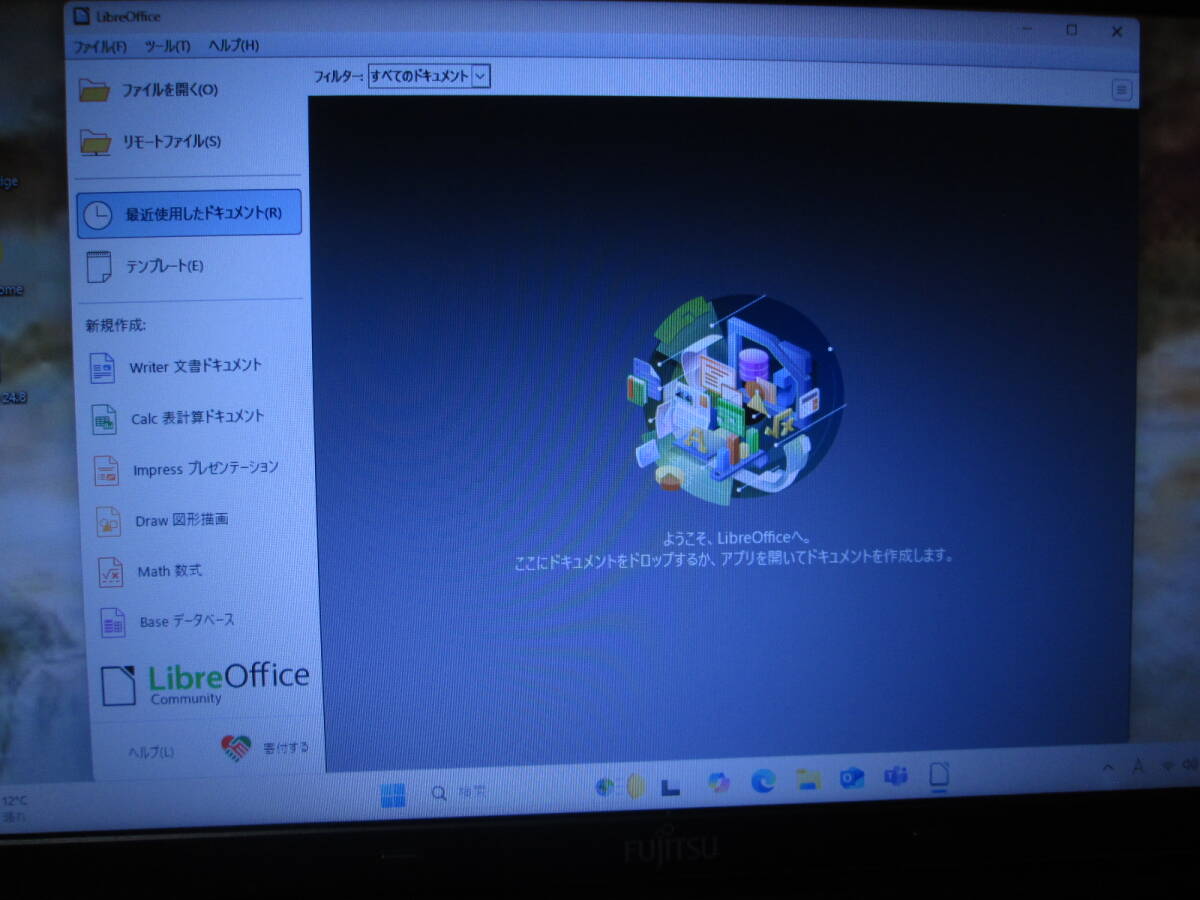Open the Windows Start menu
The image size is (1200, 900).
(394, 795)
